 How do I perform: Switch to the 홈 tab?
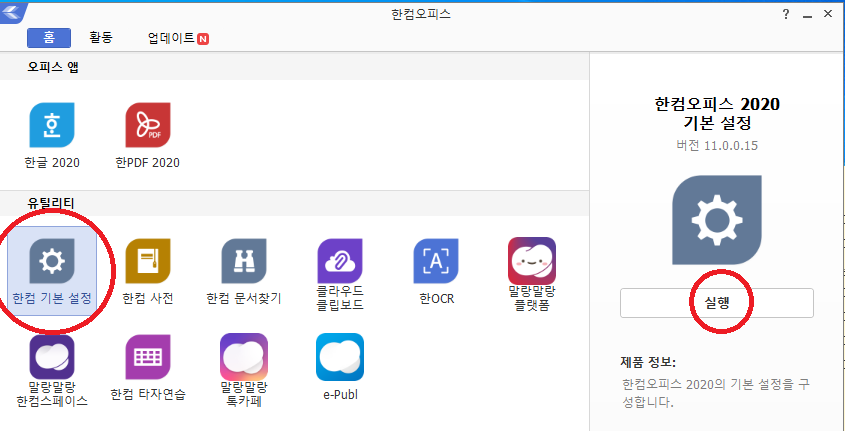click(x=49, y=38)
